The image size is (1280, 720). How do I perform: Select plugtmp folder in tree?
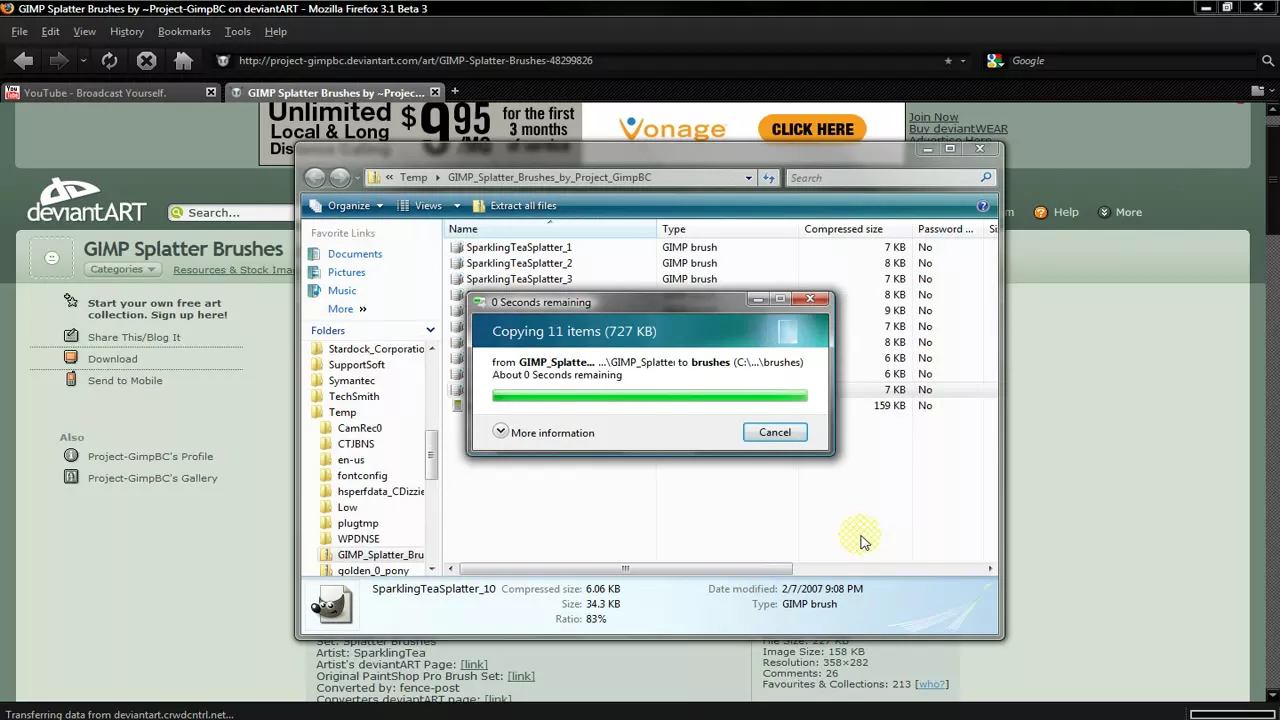click(x=357, y=523)
